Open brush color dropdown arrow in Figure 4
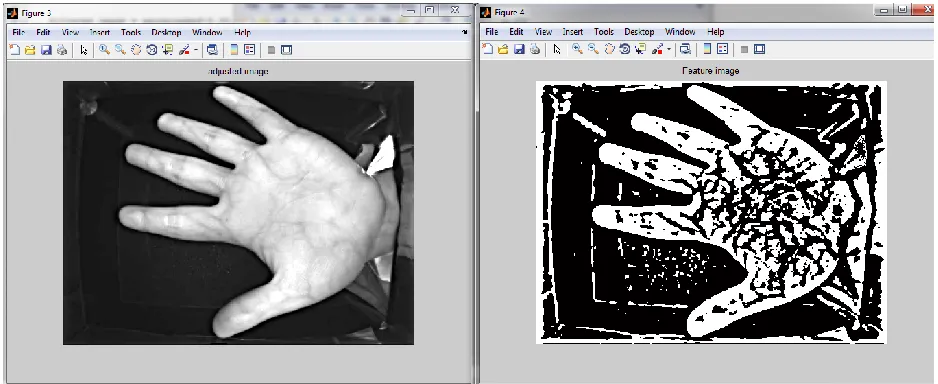938x384 pixels. (669, 49)
